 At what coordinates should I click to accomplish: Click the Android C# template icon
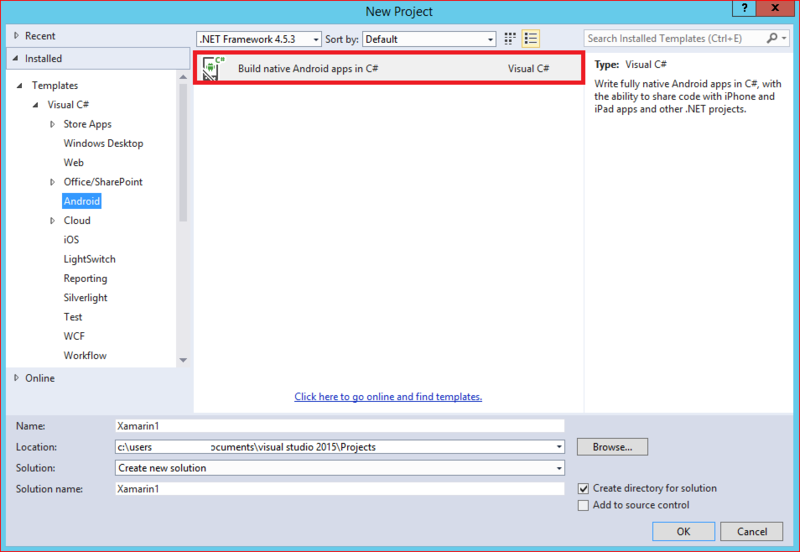(212, 68)
